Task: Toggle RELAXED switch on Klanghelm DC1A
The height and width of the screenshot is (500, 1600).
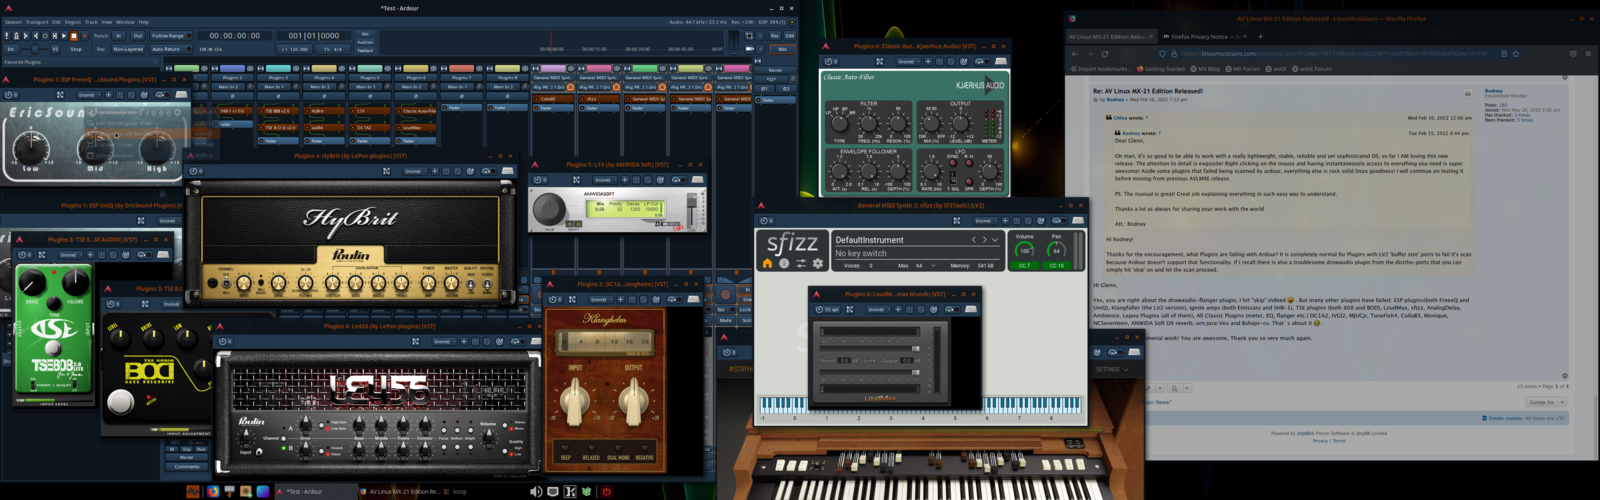Action: point(592,447)
